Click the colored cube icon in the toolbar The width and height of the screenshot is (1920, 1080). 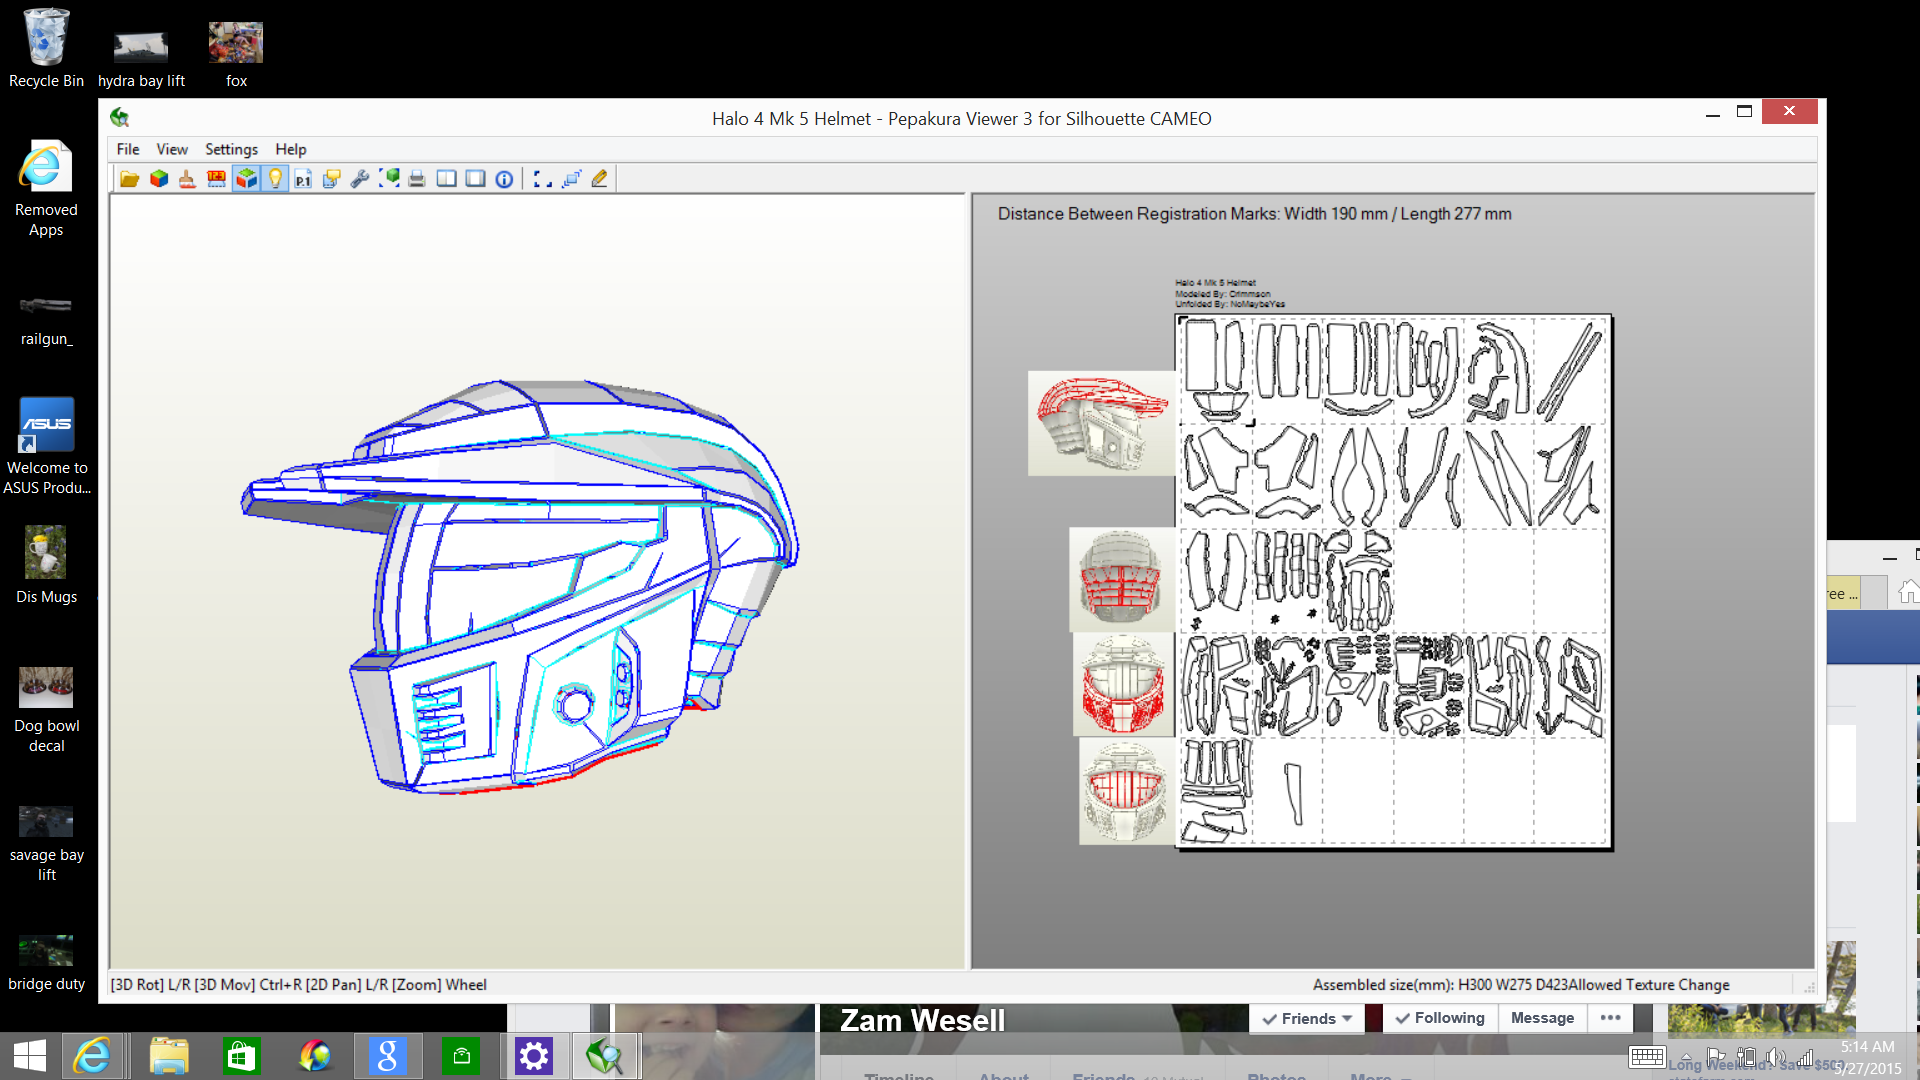tap(159, 179)
